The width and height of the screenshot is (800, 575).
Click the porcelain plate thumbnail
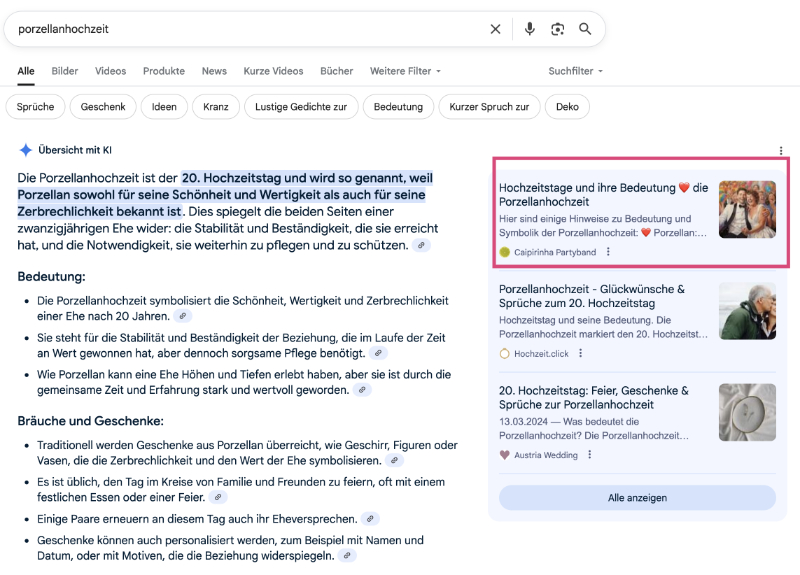[x=747, y=412]
